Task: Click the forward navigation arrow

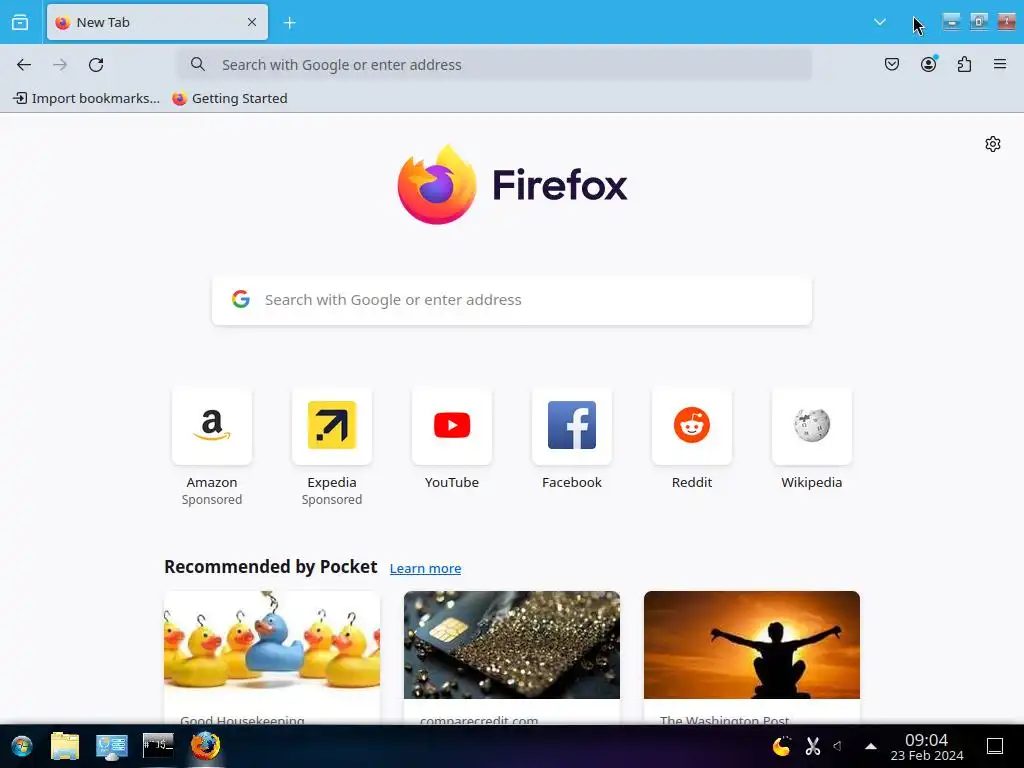Action: (60, 65)
